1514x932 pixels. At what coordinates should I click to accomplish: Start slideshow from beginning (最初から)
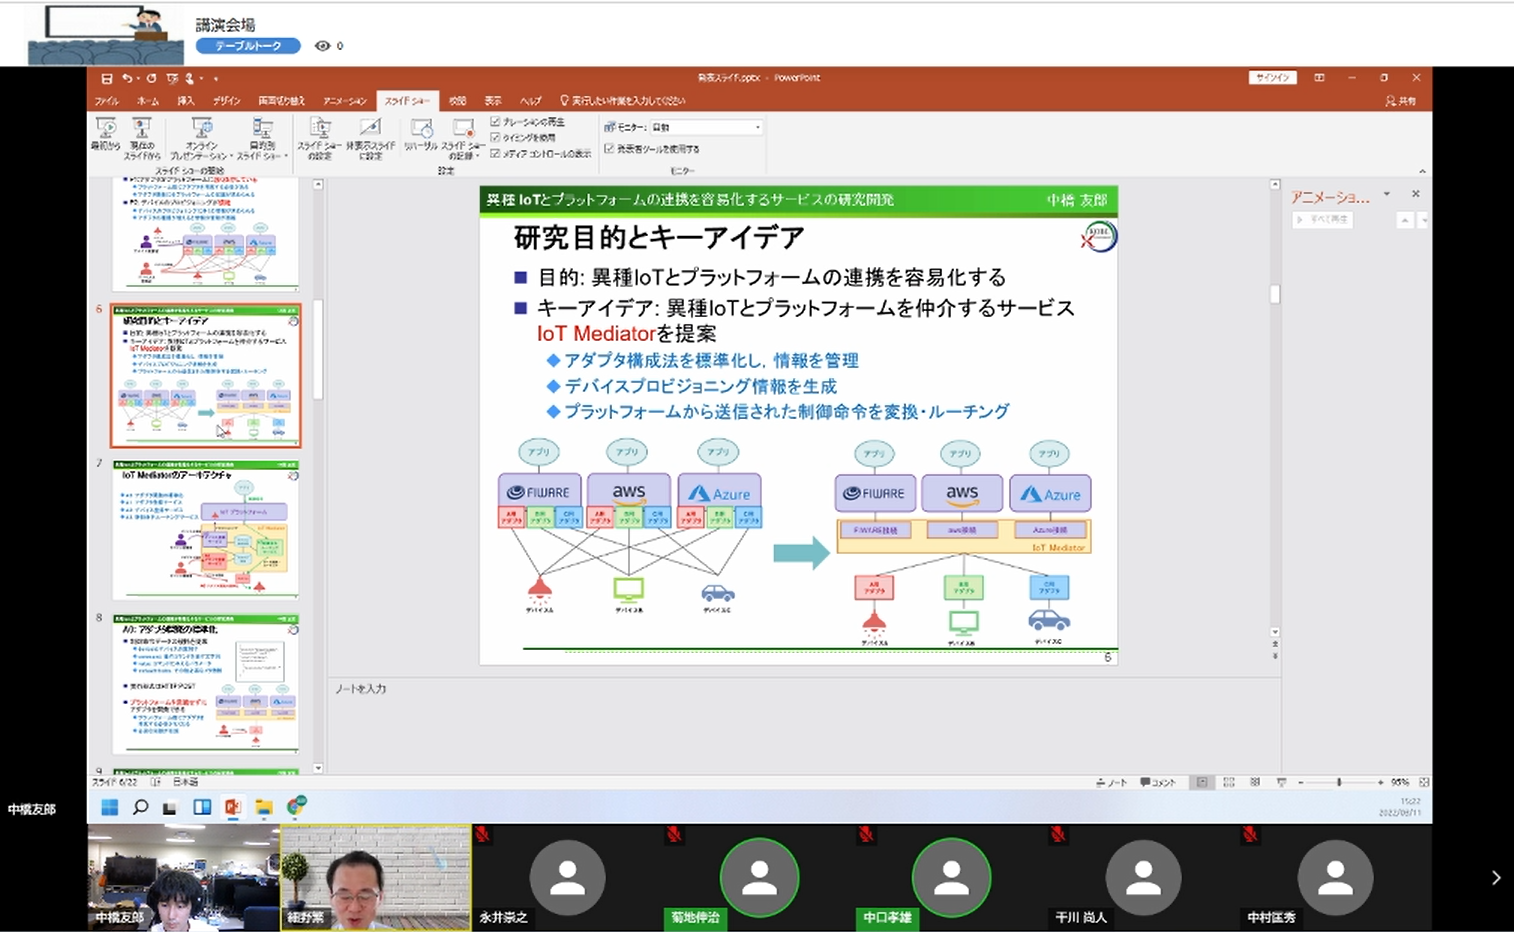coord(106,135)
